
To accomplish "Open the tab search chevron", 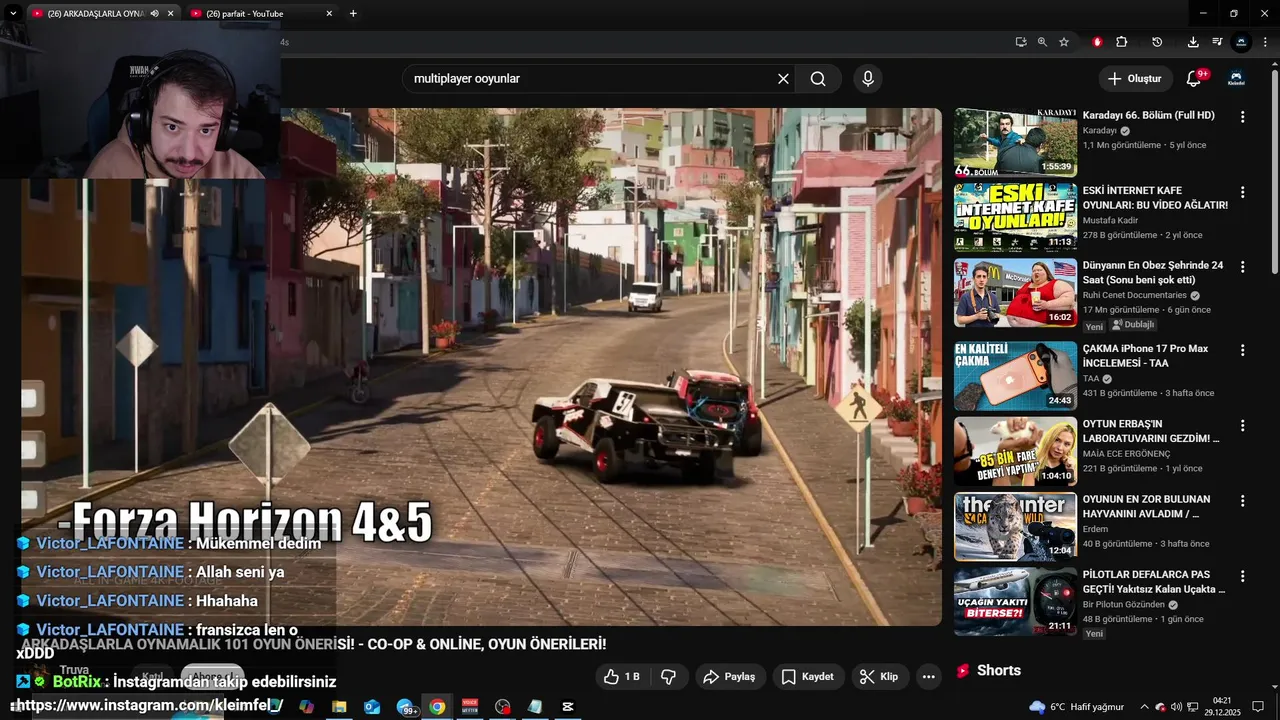I will (x=13, y=13).
